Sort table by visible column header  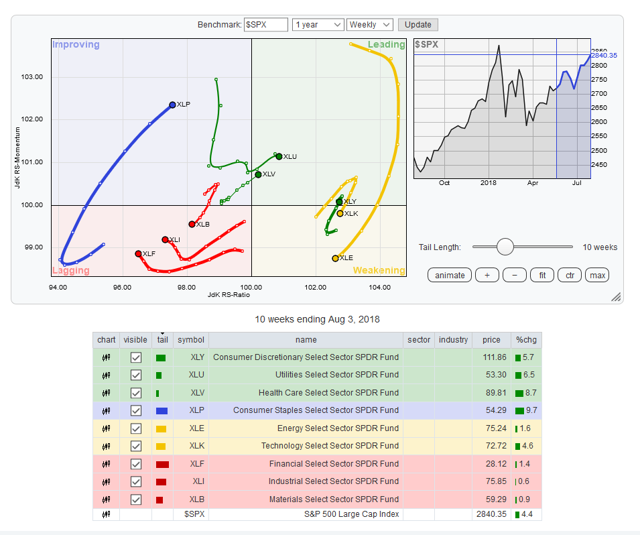(x=135, y=340)
